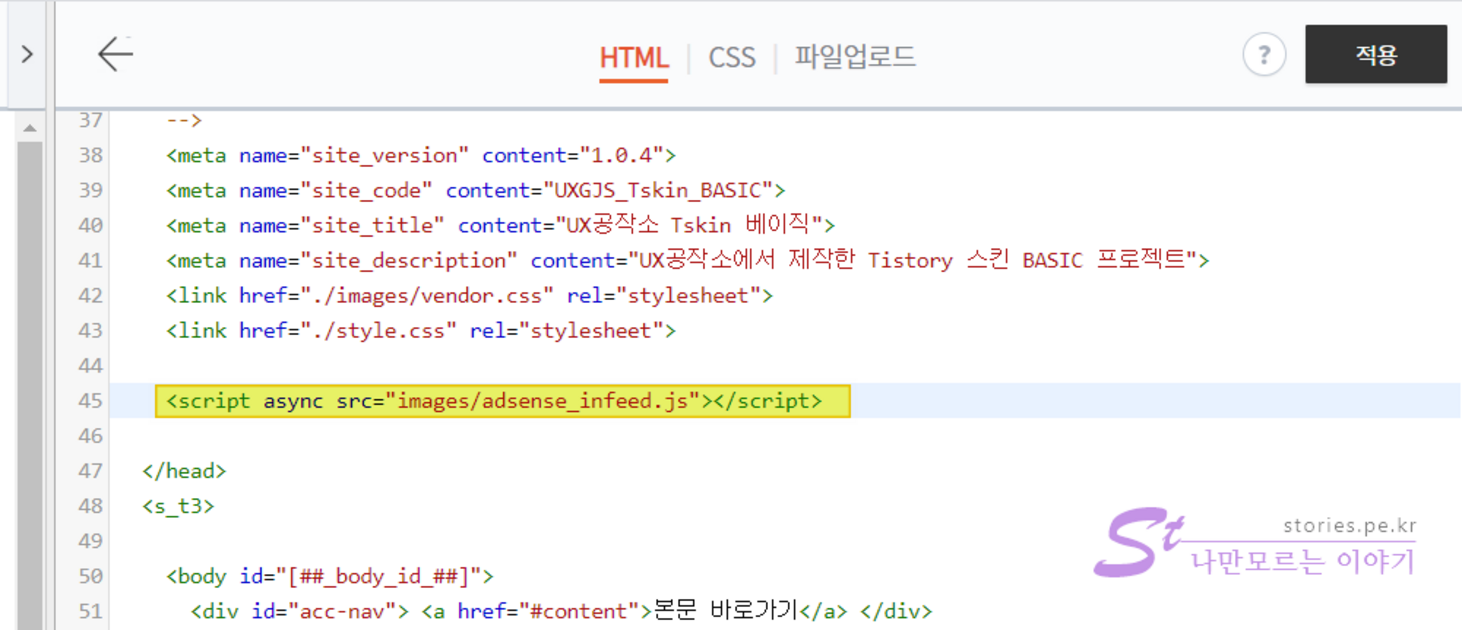Click line number 45 in gutter
The height and width of the screenshot is (630, 1462).
(x=90, y=401)
